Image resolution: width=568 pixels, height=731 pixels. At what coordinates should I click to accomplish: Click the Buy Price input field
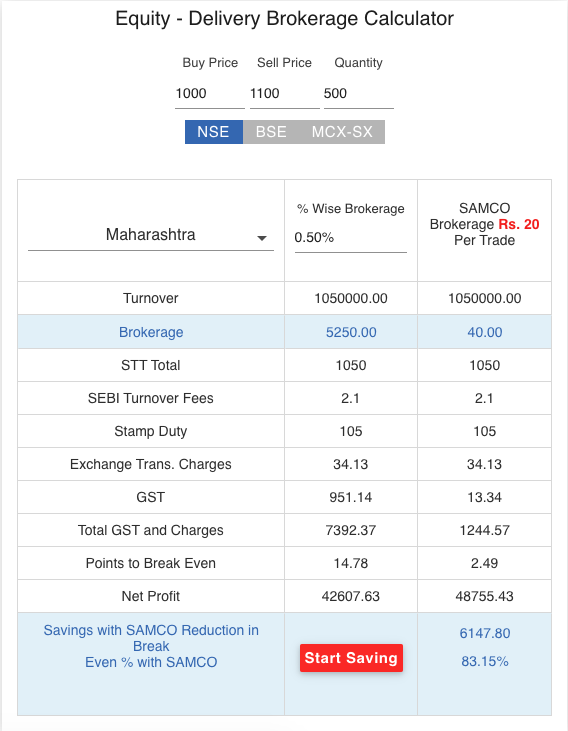pyautogui.click(x=210, y=94)
